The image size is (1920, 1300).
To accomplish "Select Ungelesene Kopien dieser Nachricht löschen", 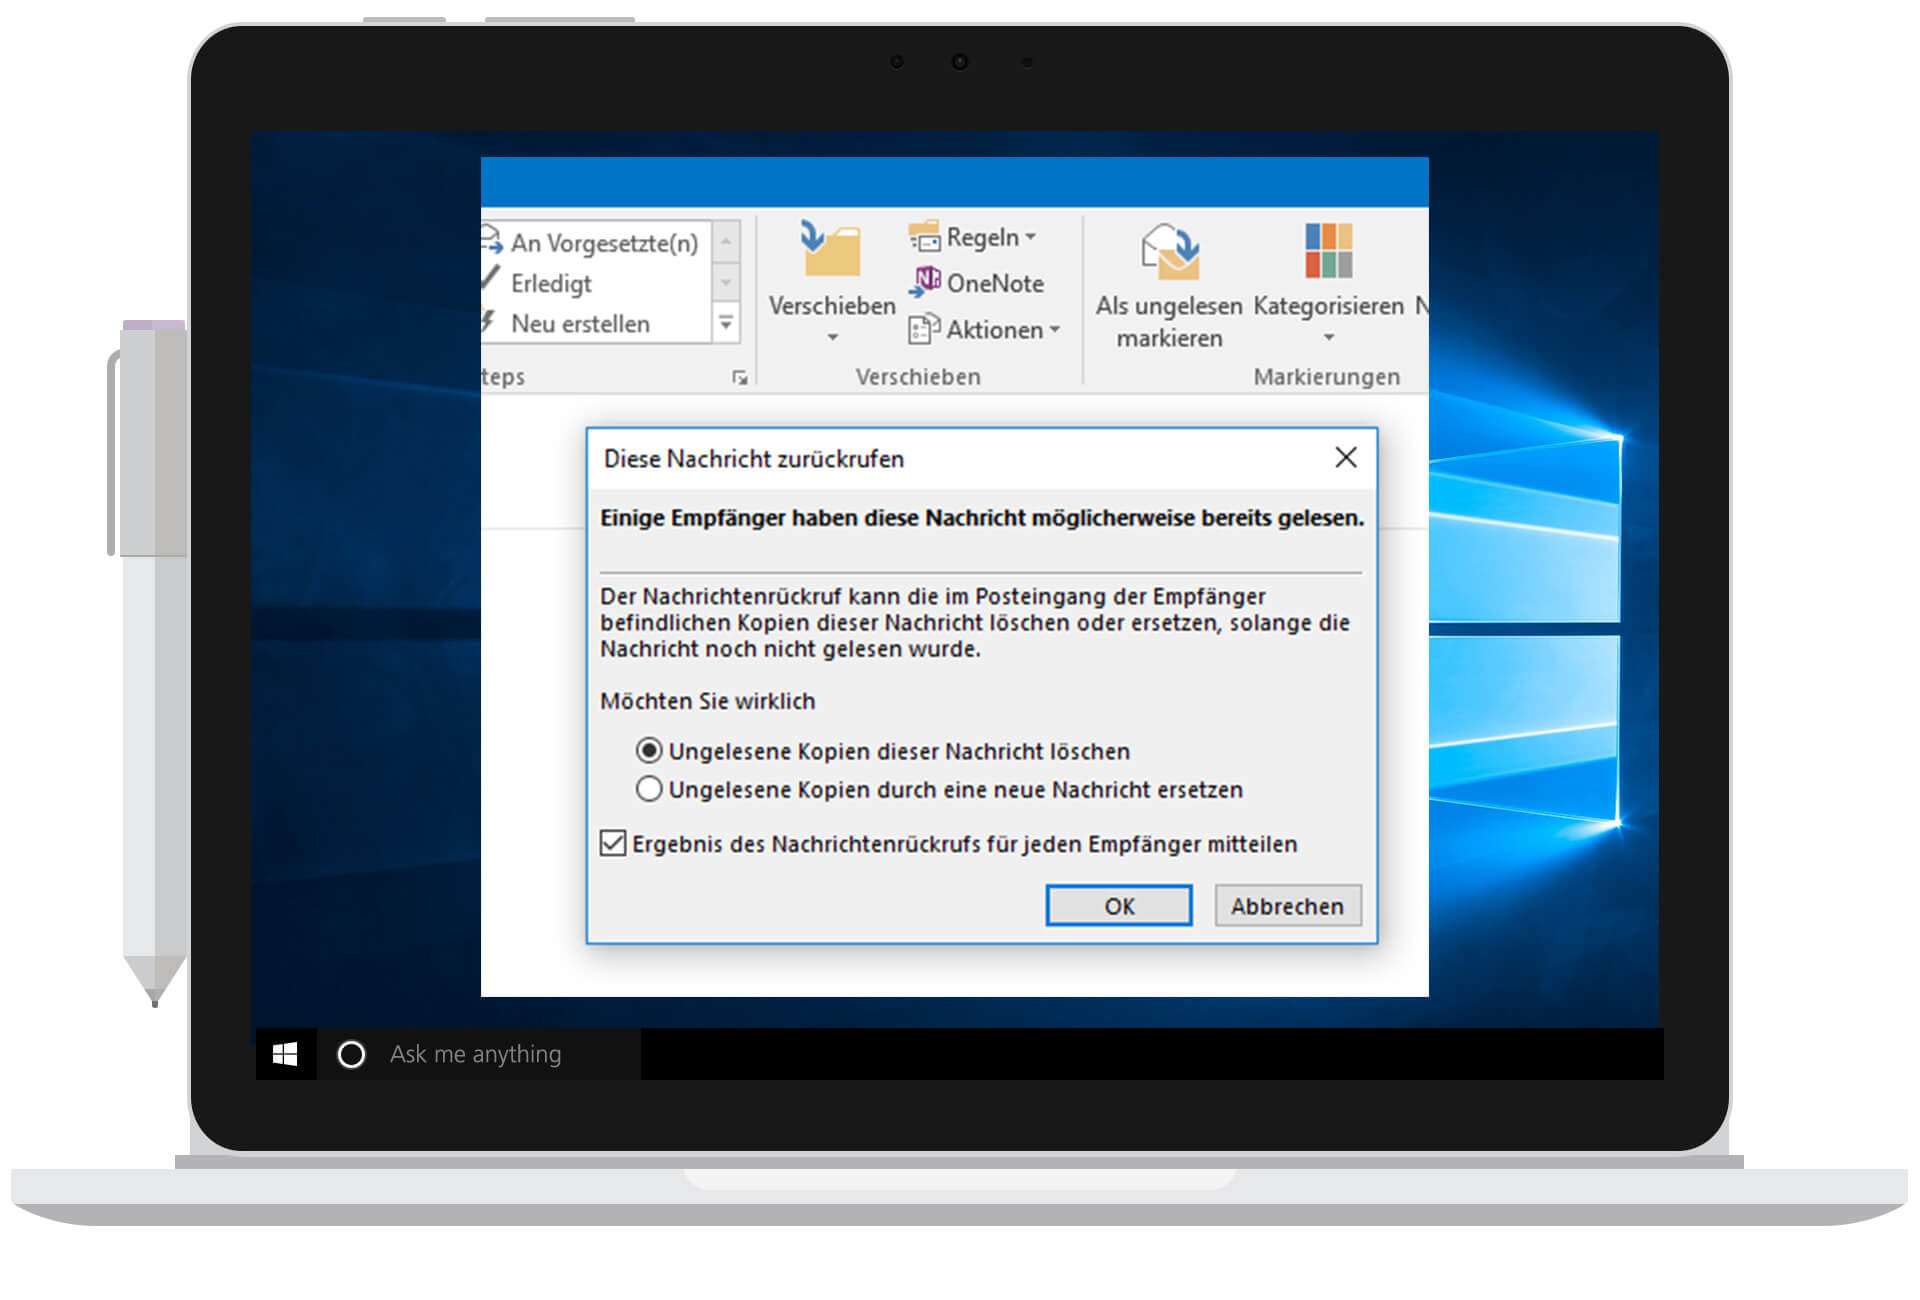I will (883, 751).
